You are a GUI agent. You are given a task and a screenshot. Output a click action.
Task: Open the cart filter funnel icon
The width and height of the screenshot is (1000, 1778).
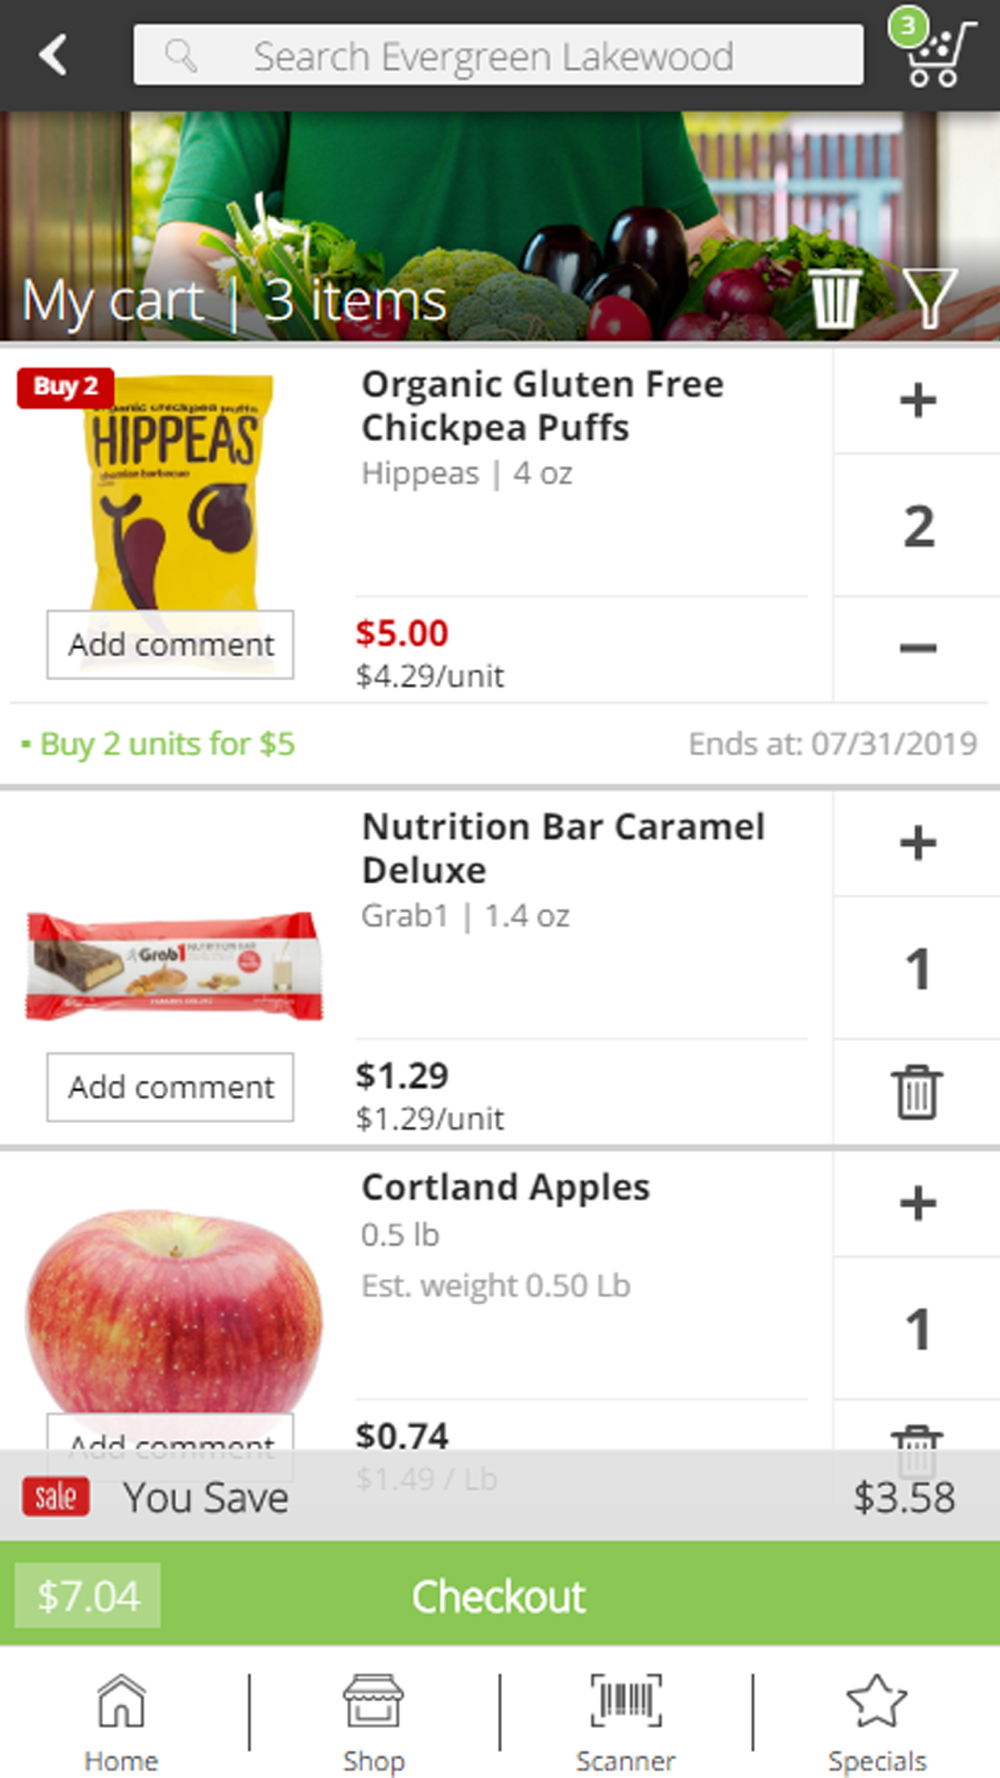click(x=930, y=298)
